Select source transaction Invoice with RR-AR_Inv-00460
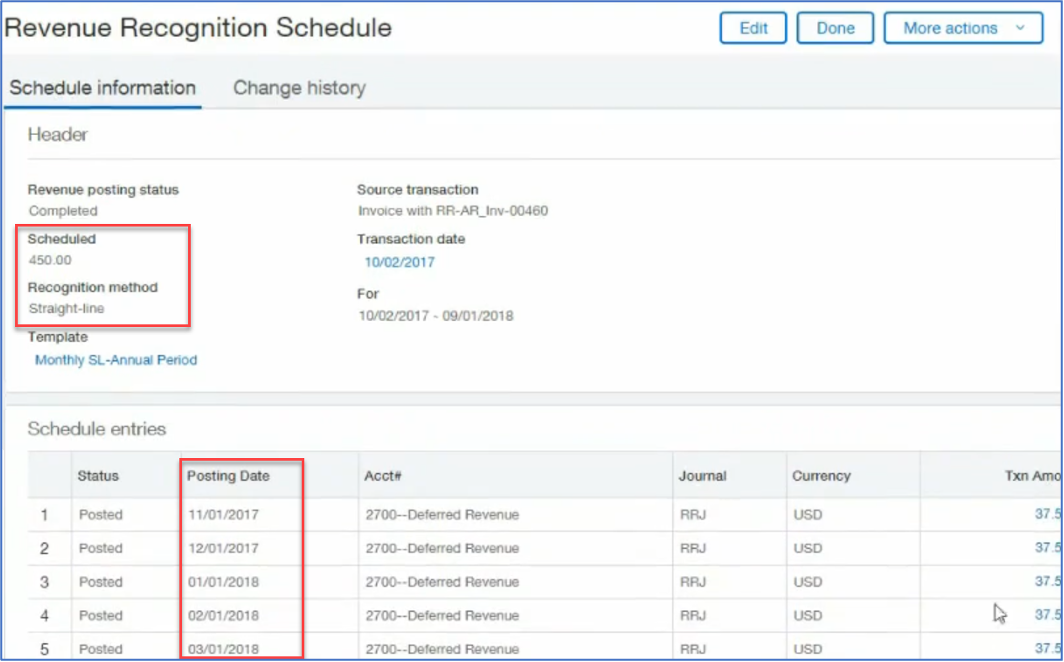This screenshot has width=1064, height=662. [x=453, y=211]
